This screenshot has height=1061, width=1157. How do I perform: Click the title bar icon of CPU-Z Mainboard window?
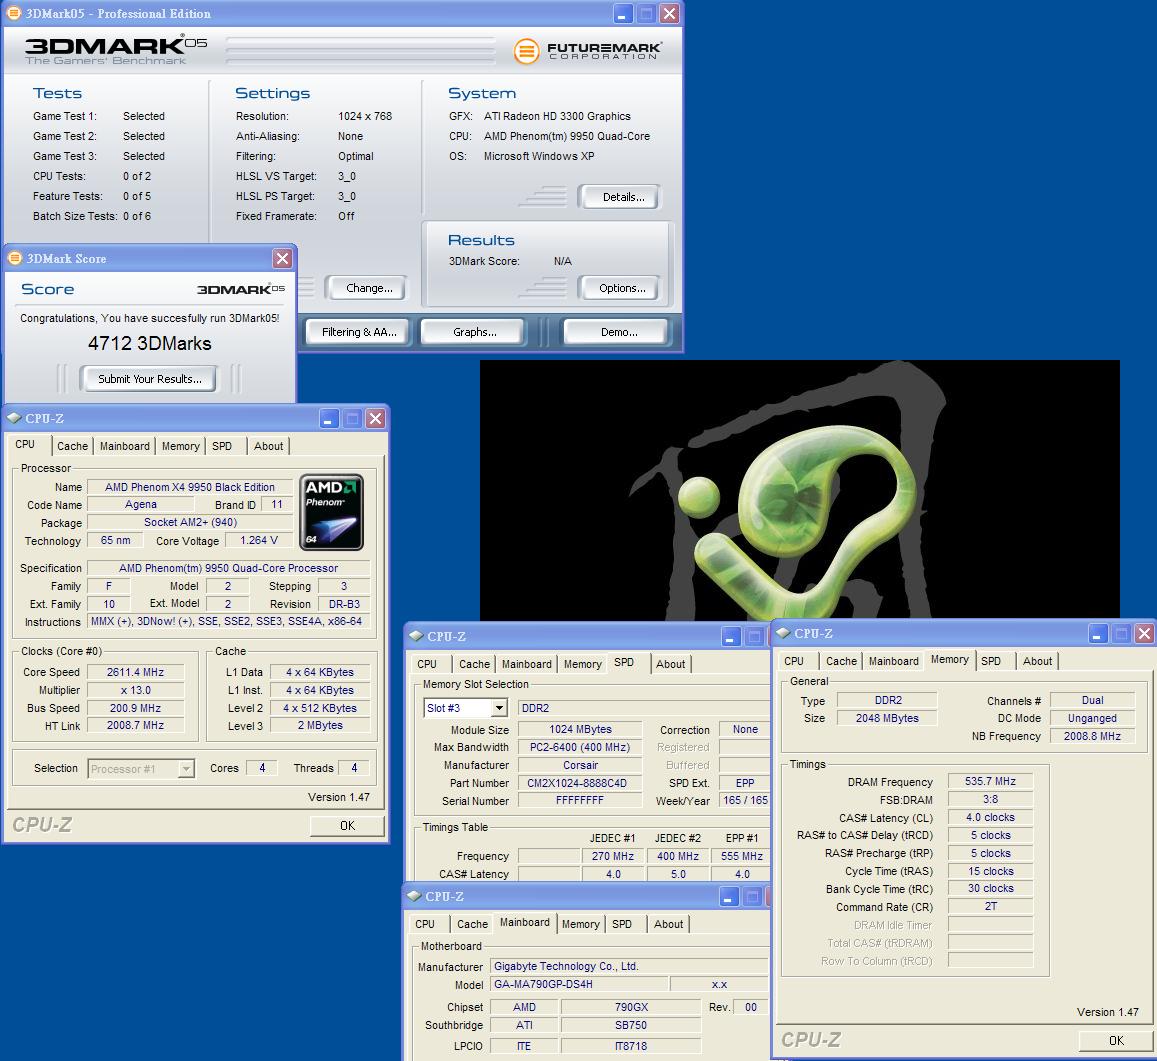pyautogui.click(x=414, y=897)
